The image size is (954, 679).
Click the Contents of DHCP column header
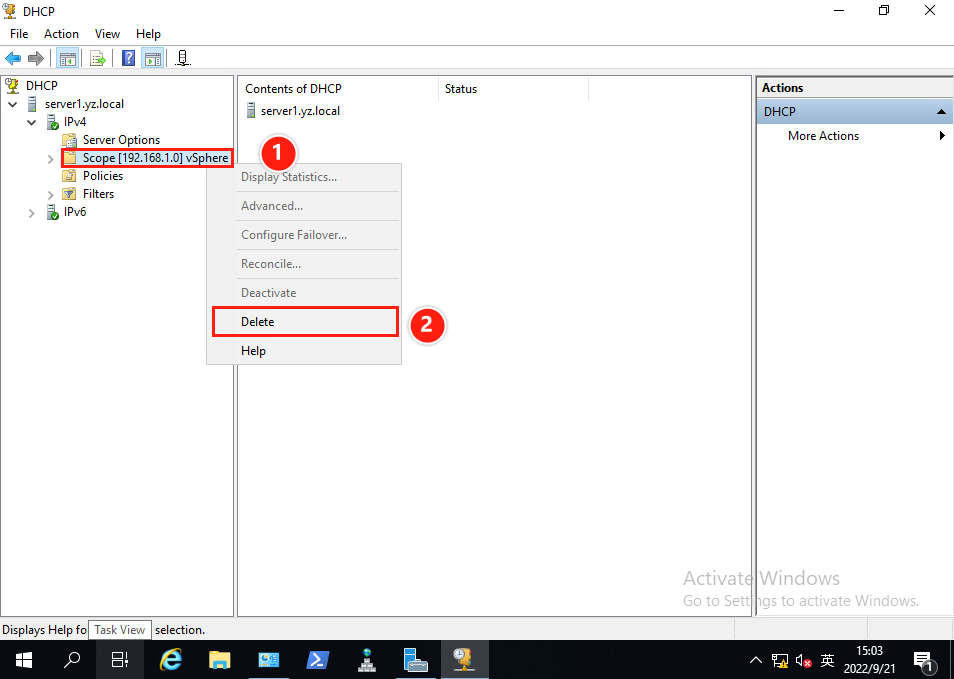(338, 89)
